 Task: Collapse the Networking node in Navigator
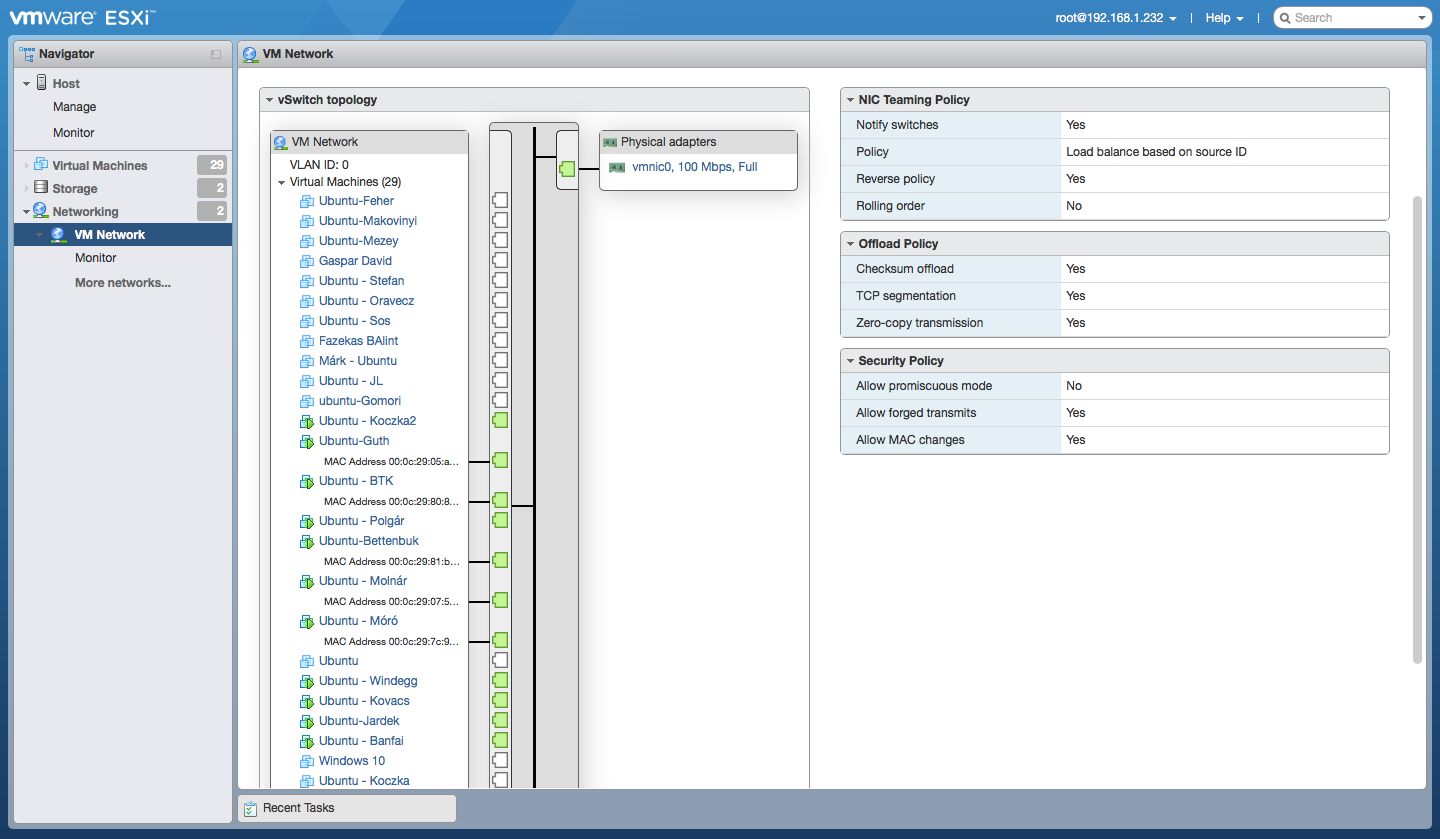click(27, 212)
